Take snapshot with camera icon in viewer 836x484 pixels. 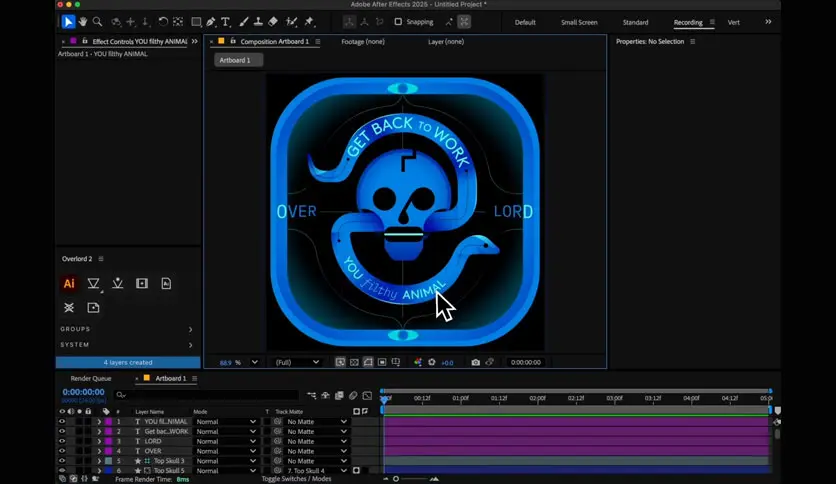(x=476, y=362)
